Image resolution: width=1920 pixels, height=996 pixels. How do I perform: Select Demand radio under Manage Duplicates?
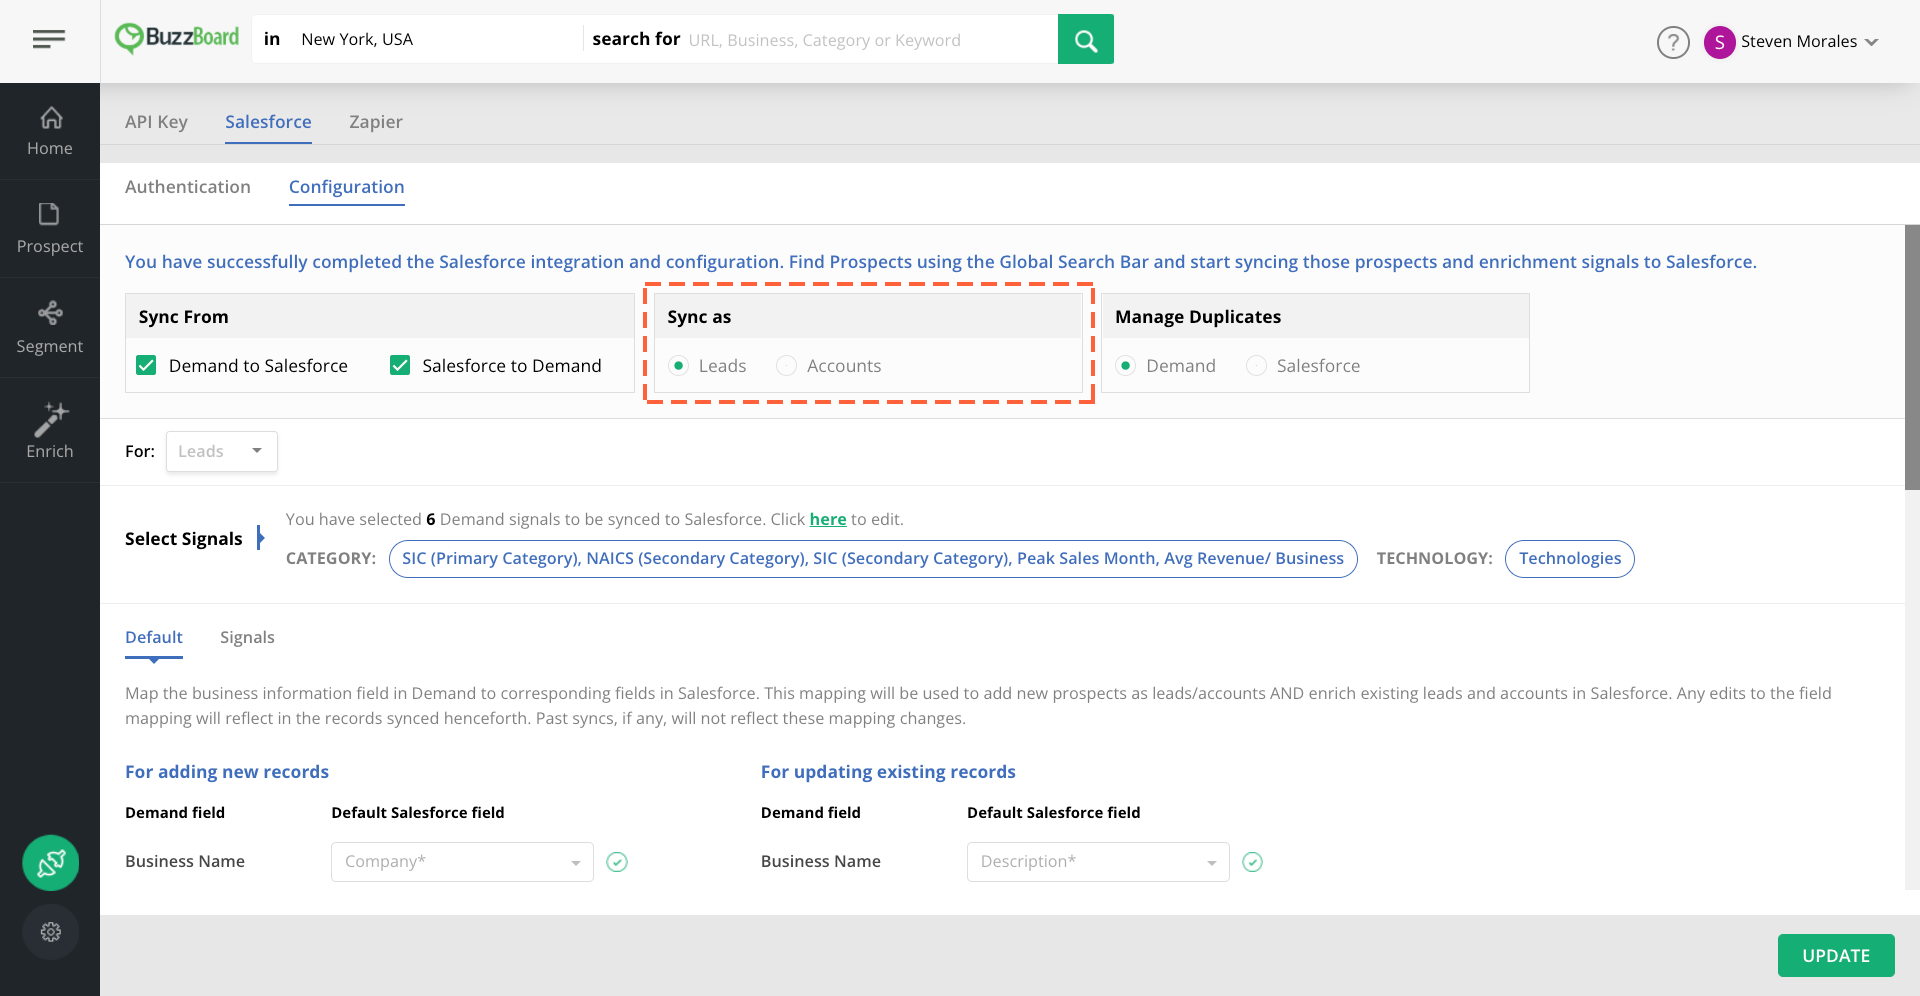click(x=1126, y=365)
